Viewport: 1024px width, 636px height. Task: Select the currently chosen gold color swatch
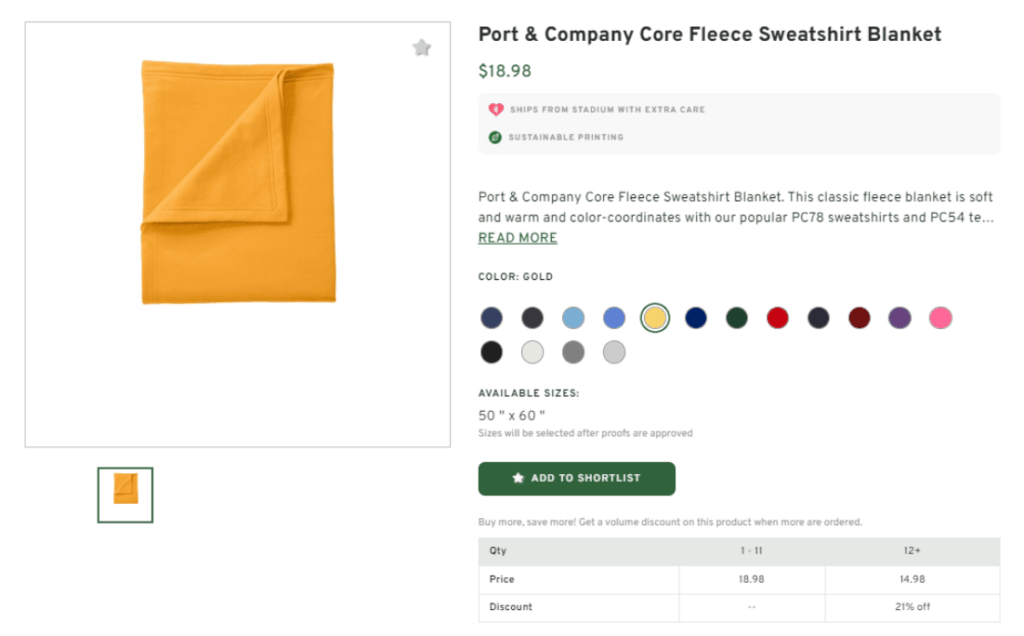(655, 317)
